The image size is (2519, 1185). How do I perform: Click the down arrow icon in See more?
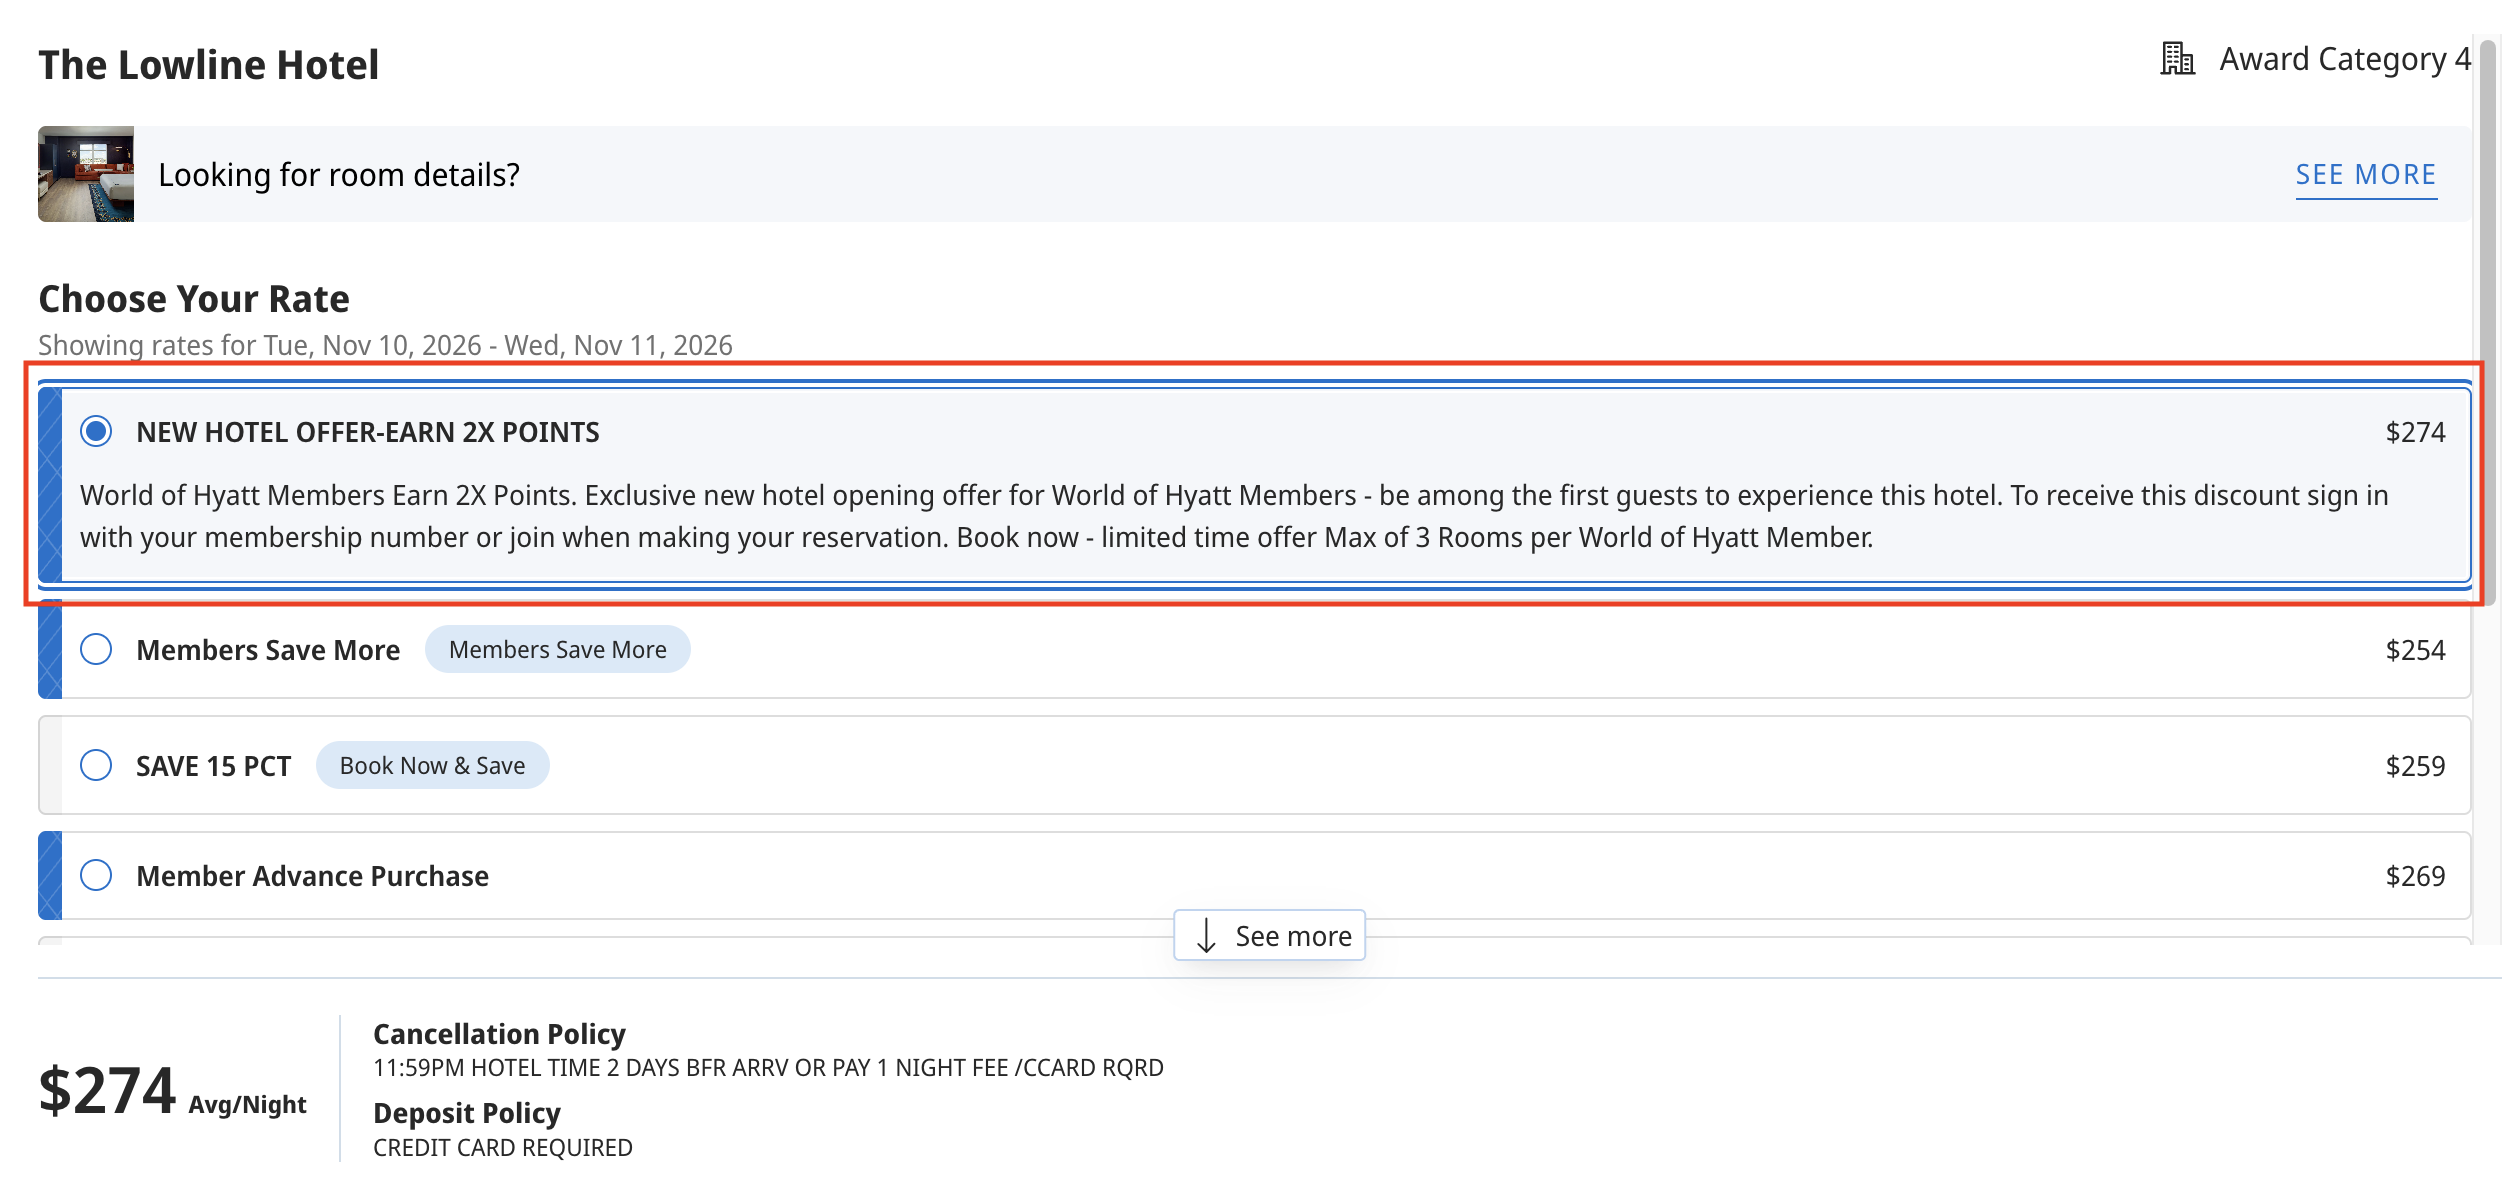pyautogui.click(x=1206, y=936)
